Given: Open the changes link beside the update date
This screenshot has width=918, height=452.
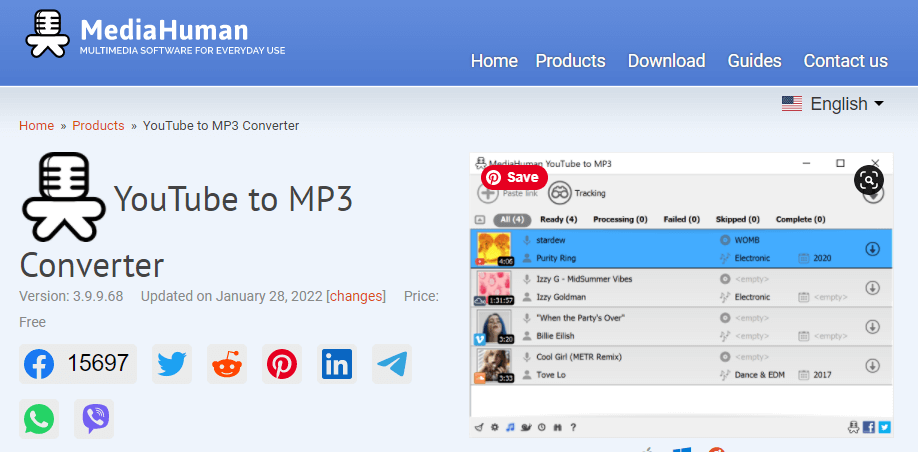Looking at the screenshot, I should coord(356,296).
